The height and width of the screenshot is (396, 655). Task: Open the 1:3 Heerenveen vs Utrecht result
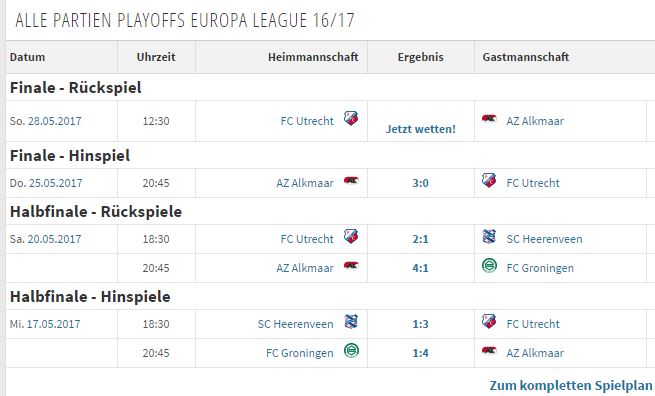[420, 324]
